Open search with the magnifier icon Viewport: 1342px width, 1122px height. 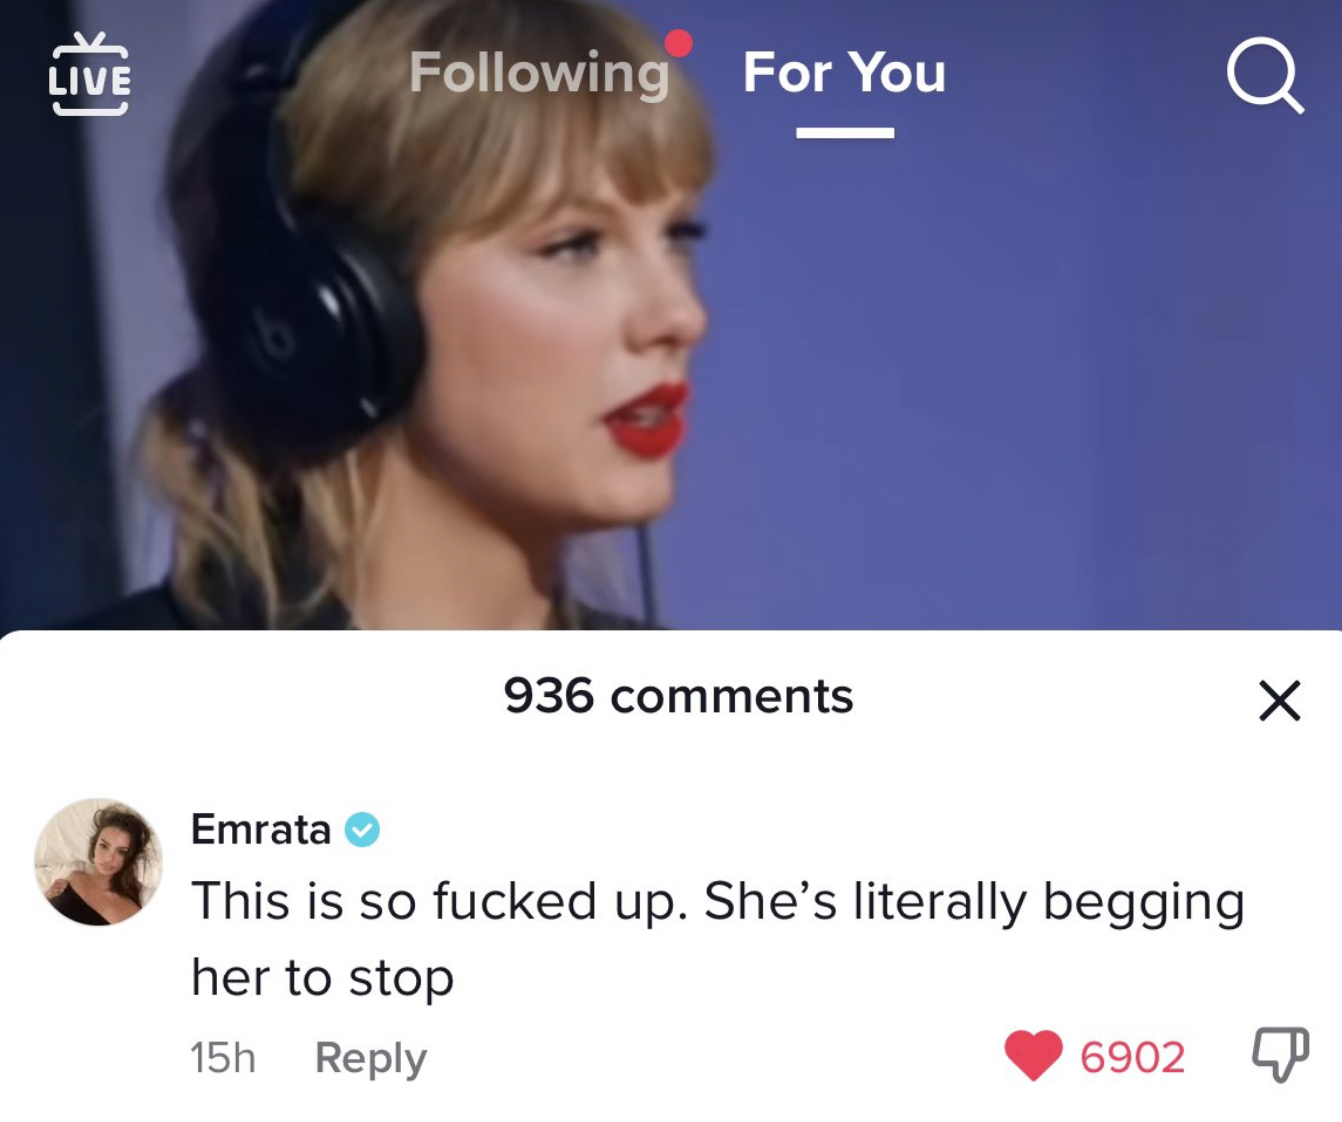coord(1265,75)
